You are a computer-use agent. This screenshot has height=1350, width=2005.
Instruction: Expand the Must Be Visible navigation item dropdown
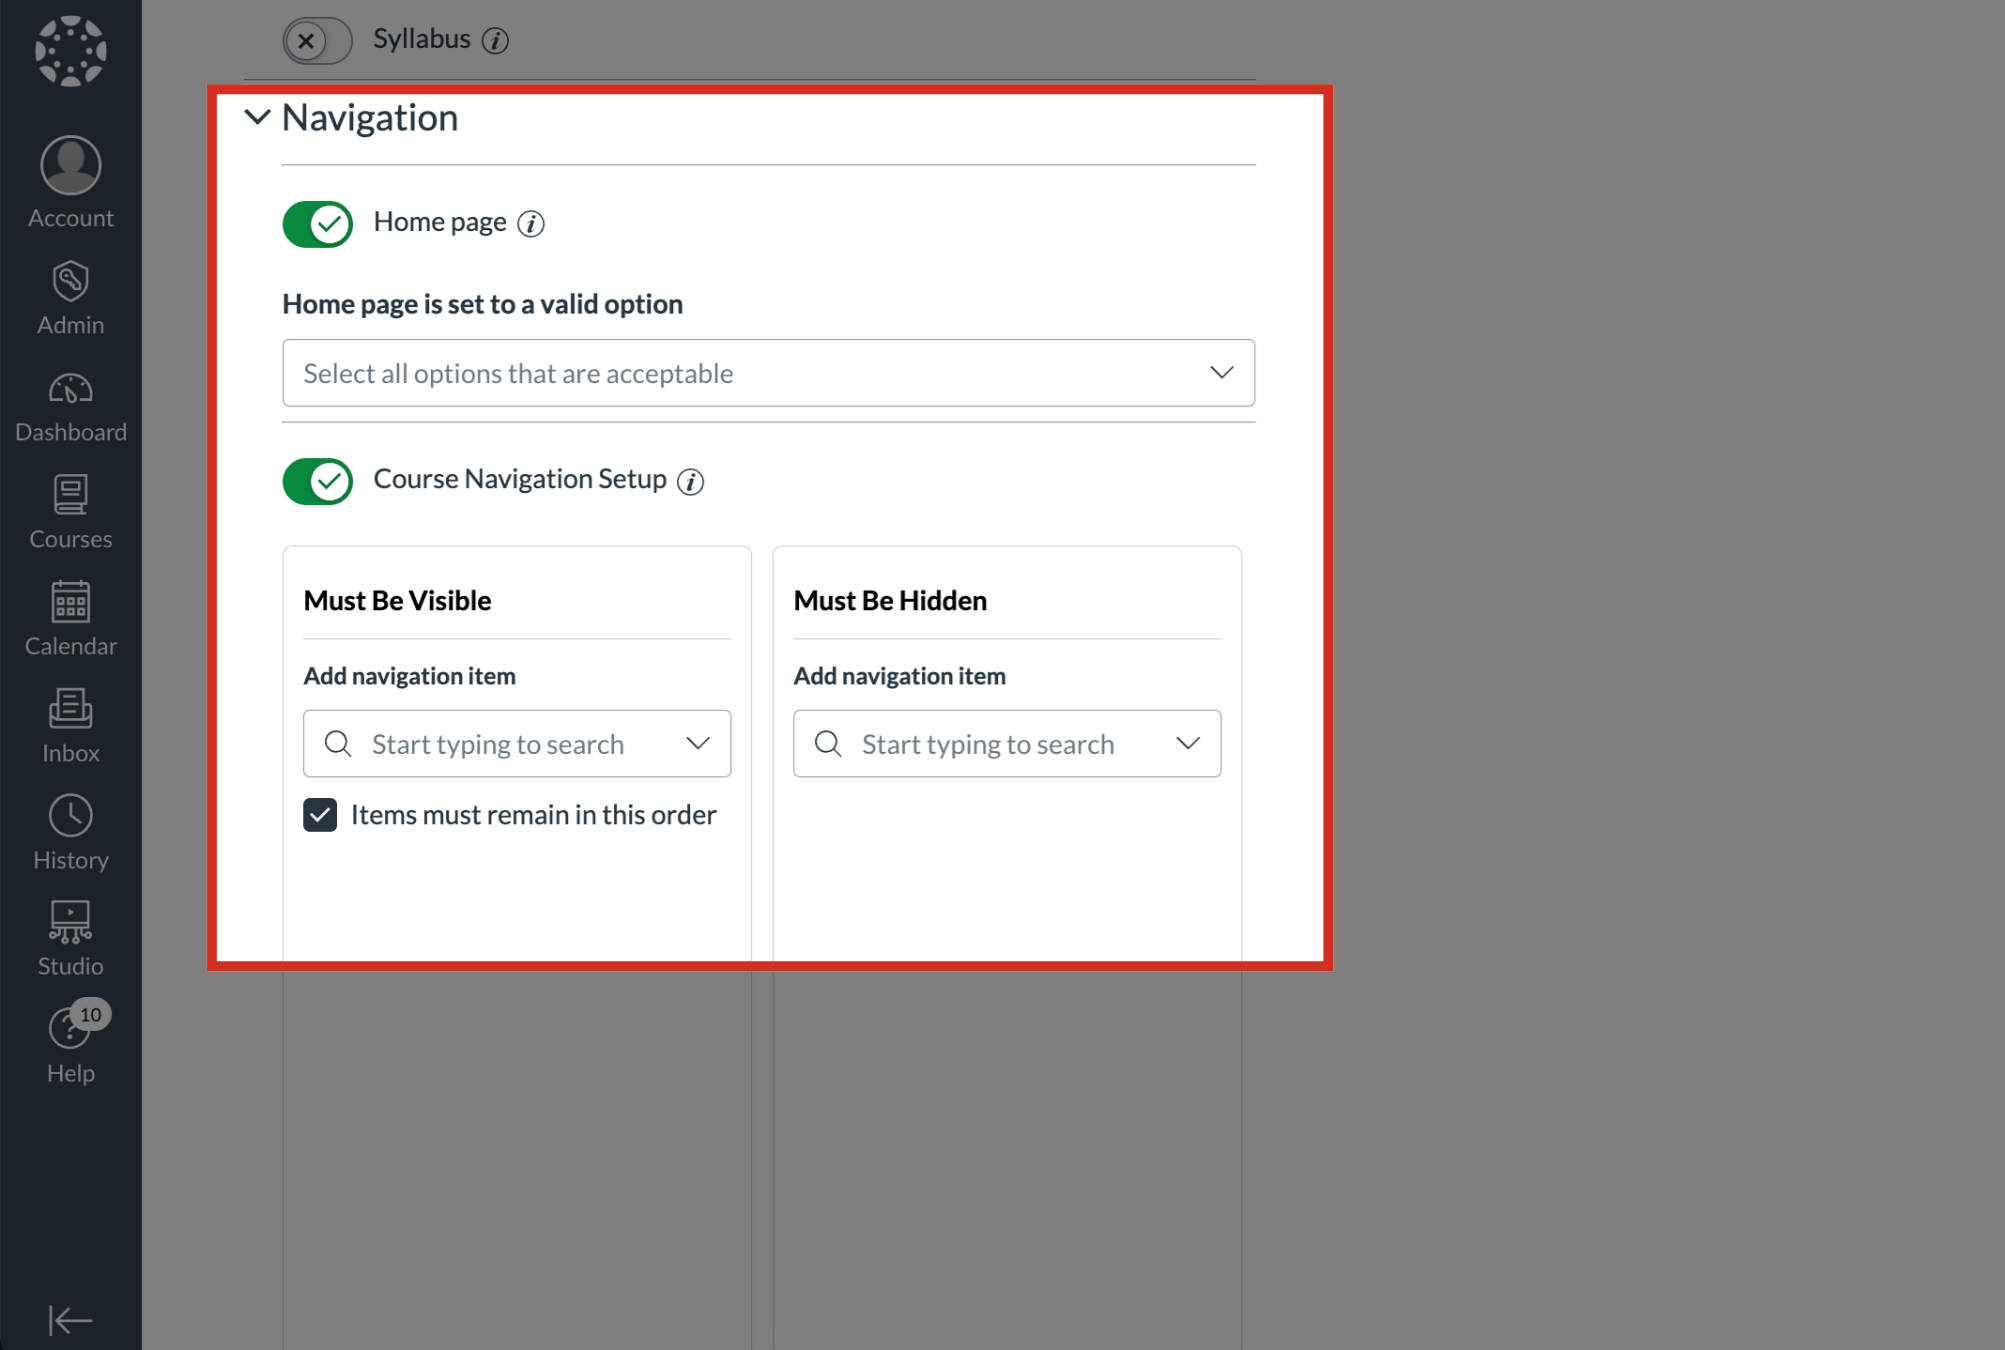tap(697, 743)
